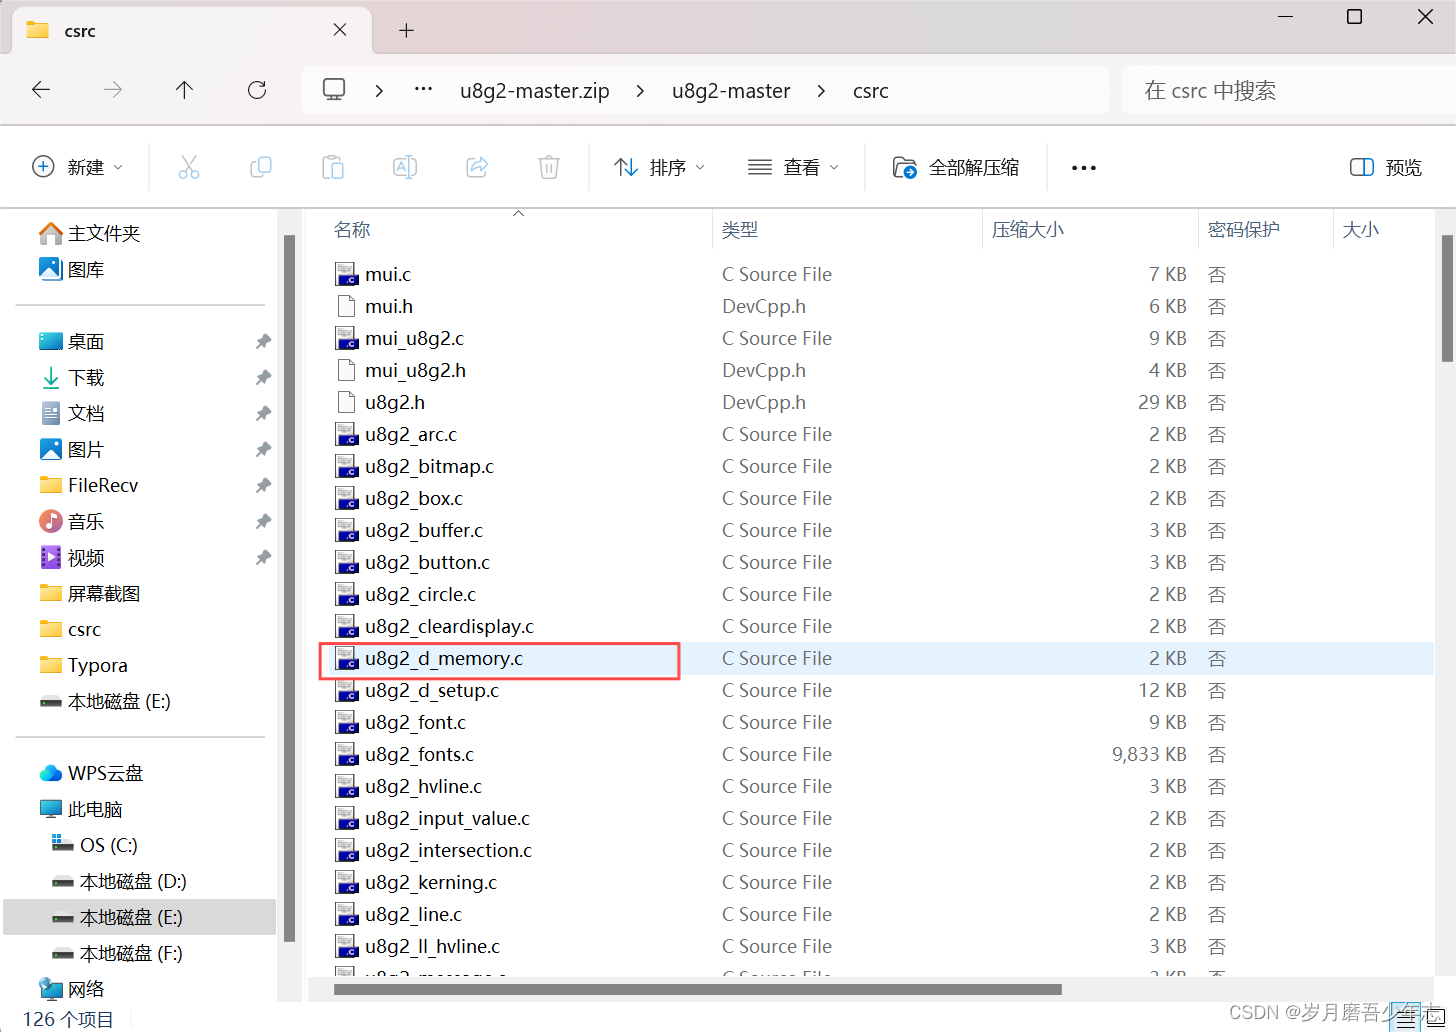Click the Share icon in toolbar
Image resolution: width=1456 pixels, height=1032 pixels.
click(477, 167)
